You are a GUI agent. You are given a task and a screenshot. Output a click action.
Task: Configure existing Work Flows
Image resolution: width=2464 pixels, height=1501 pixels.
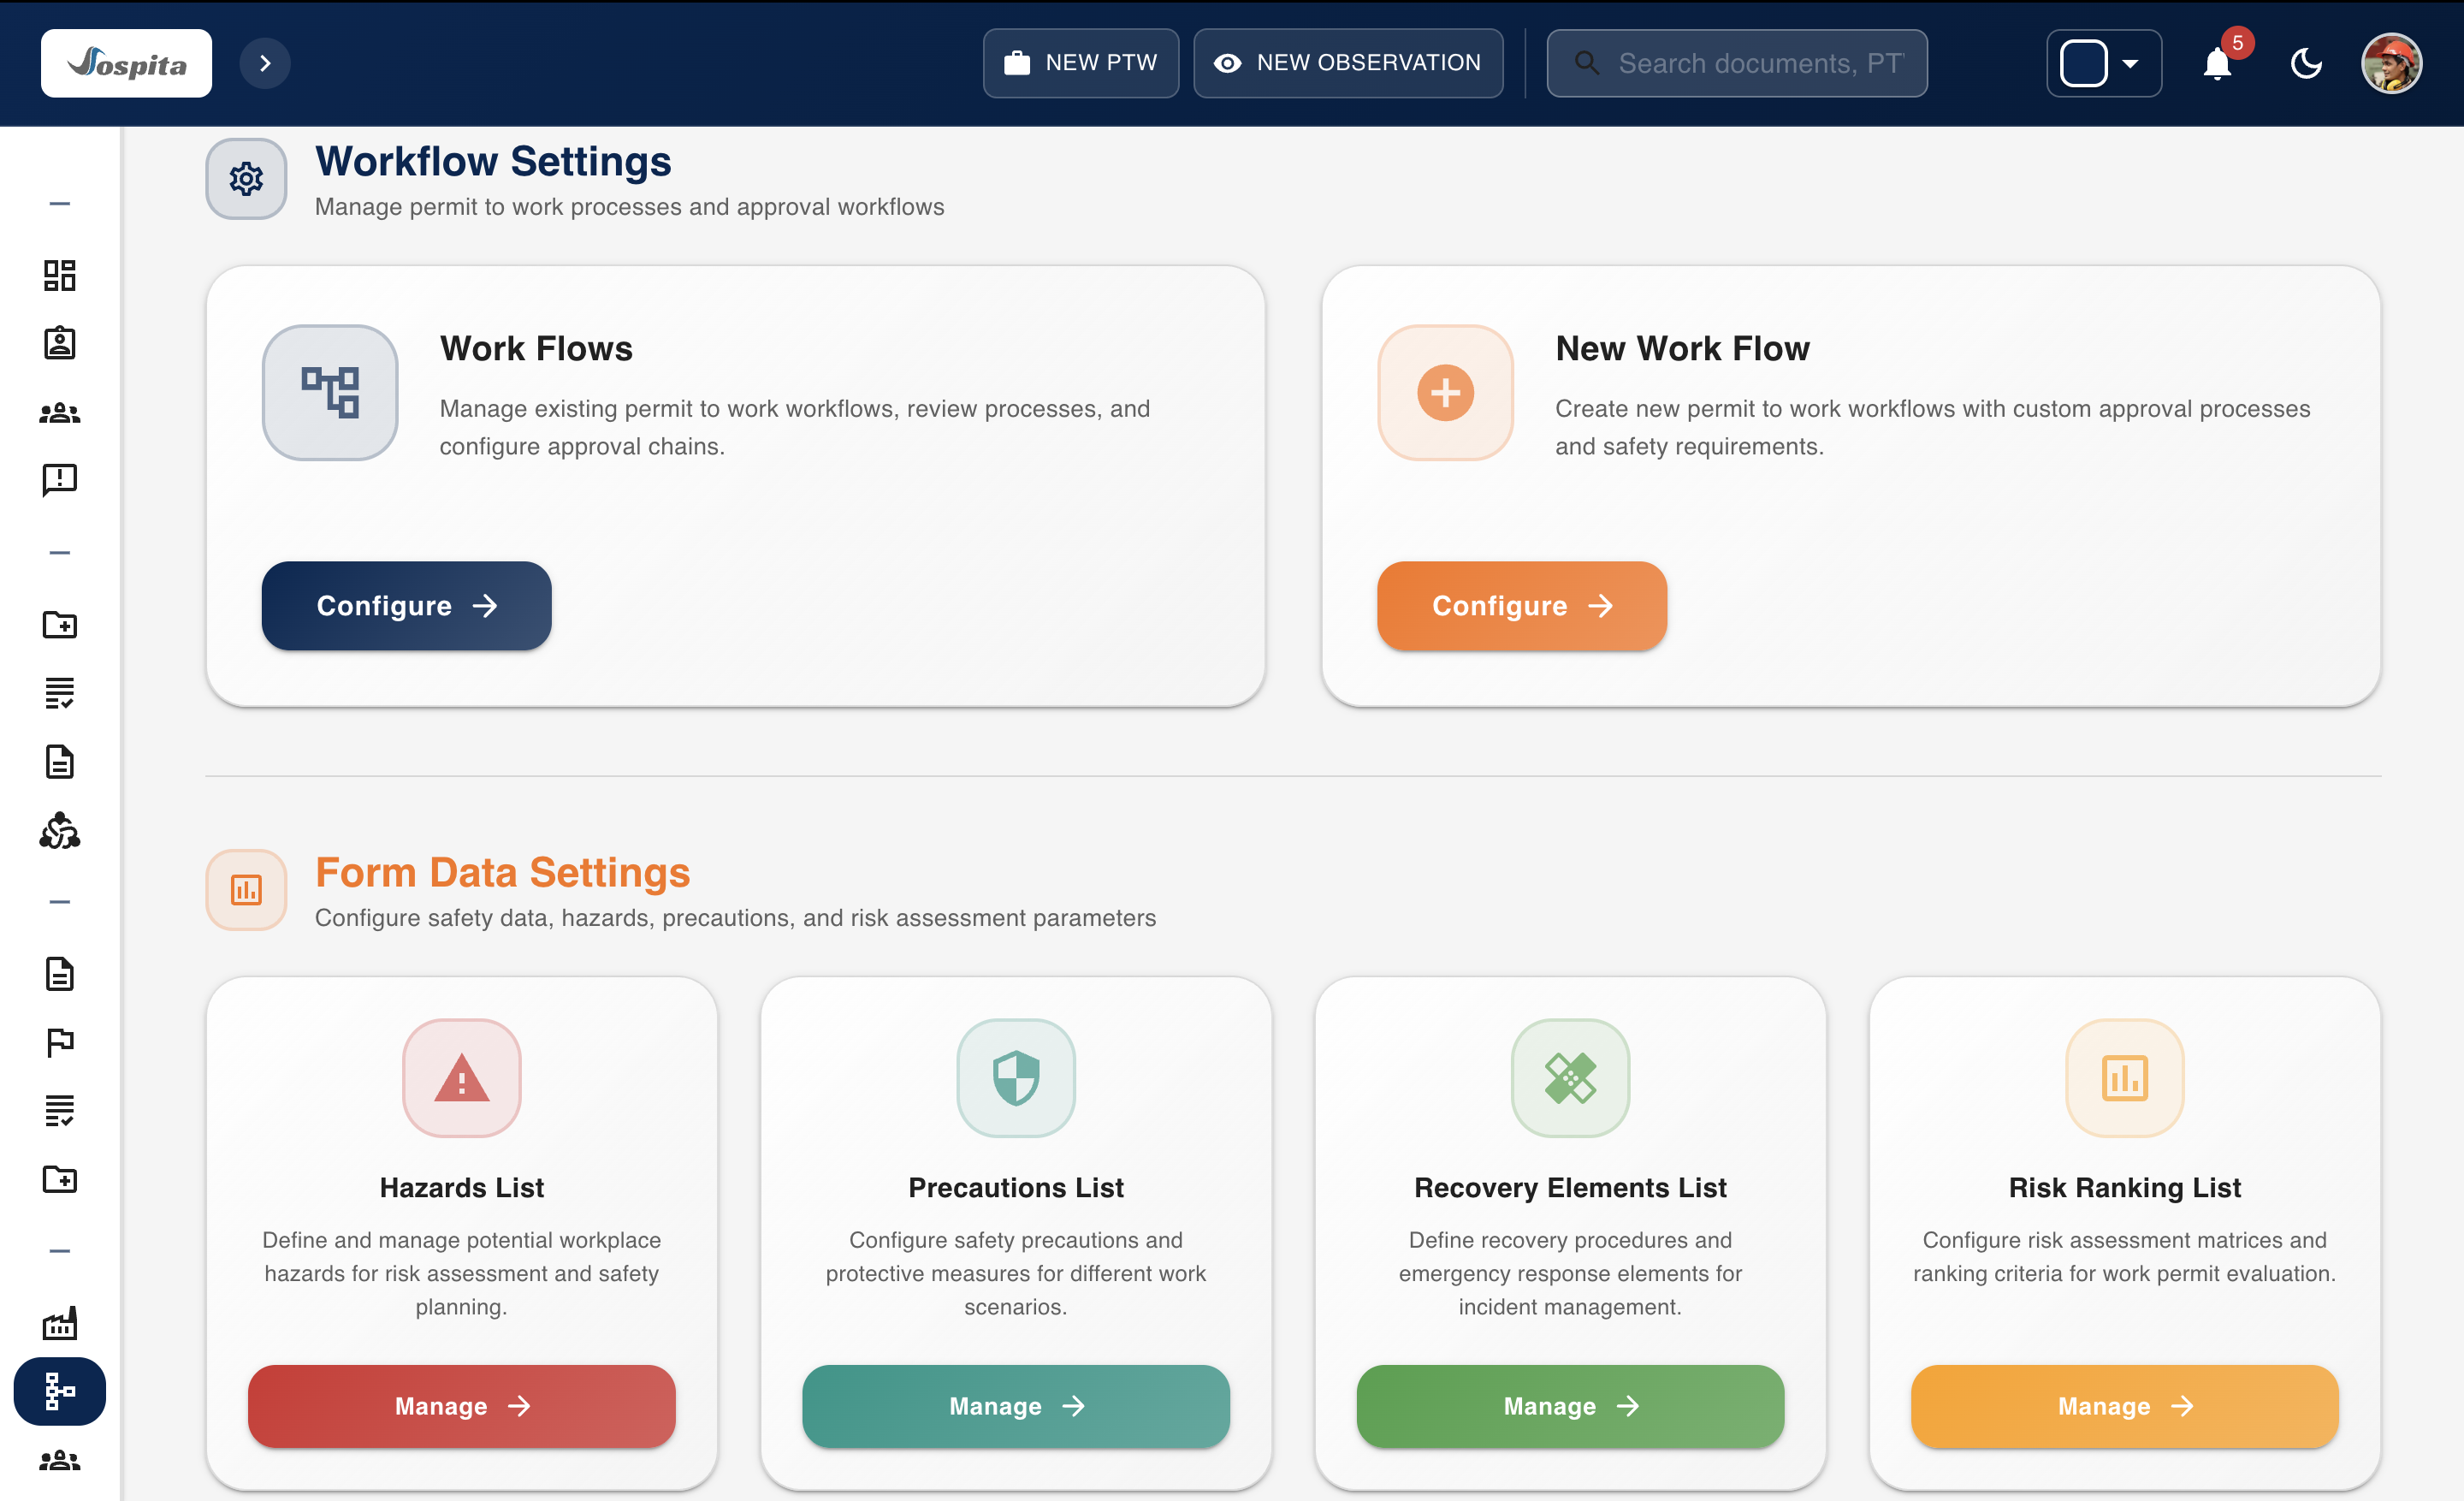coord(406,606)
